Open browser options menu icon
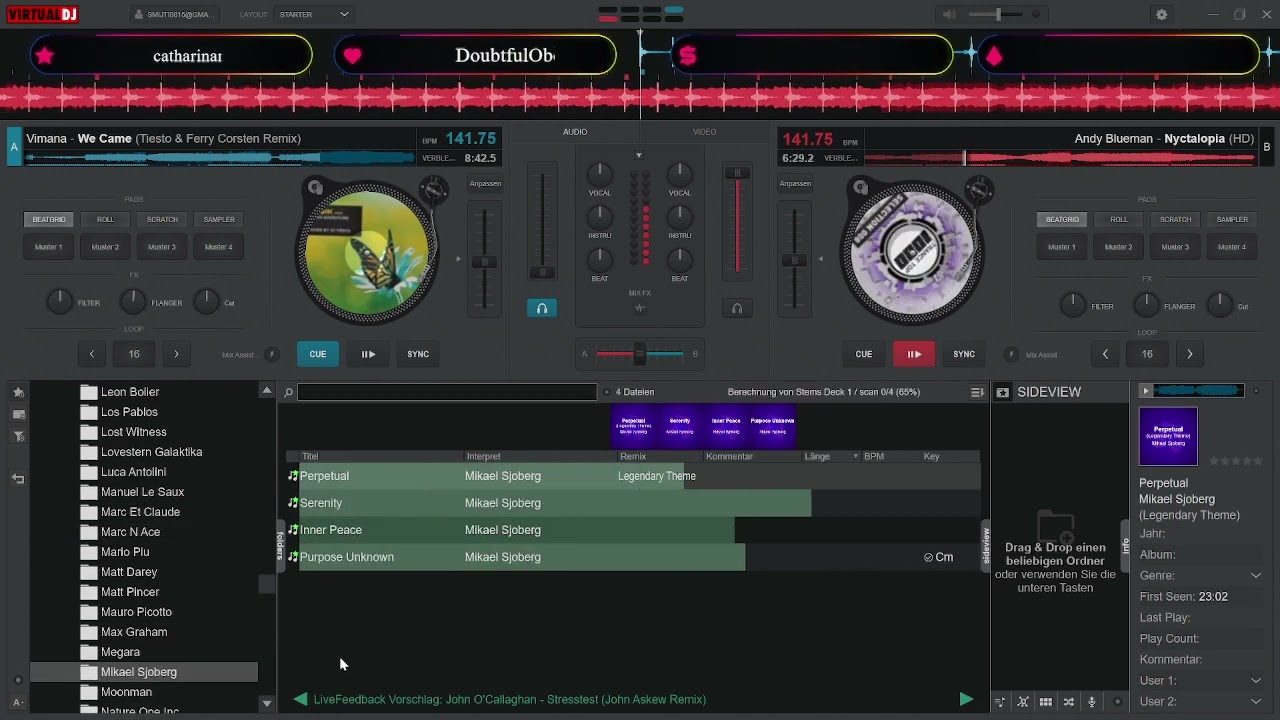The height and width of the screenshot is (720, 1280). (x=977, y=392)
